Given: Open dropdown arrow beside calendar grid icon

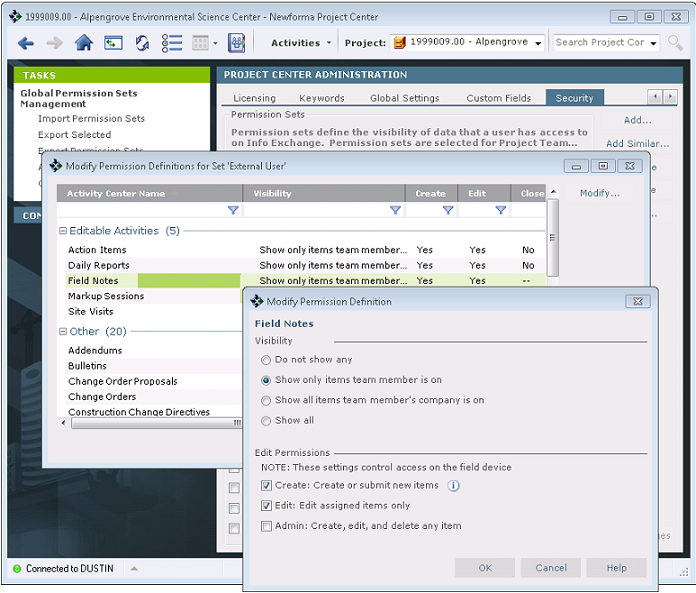Looking at the screenshot, I should tap(215, 43).
